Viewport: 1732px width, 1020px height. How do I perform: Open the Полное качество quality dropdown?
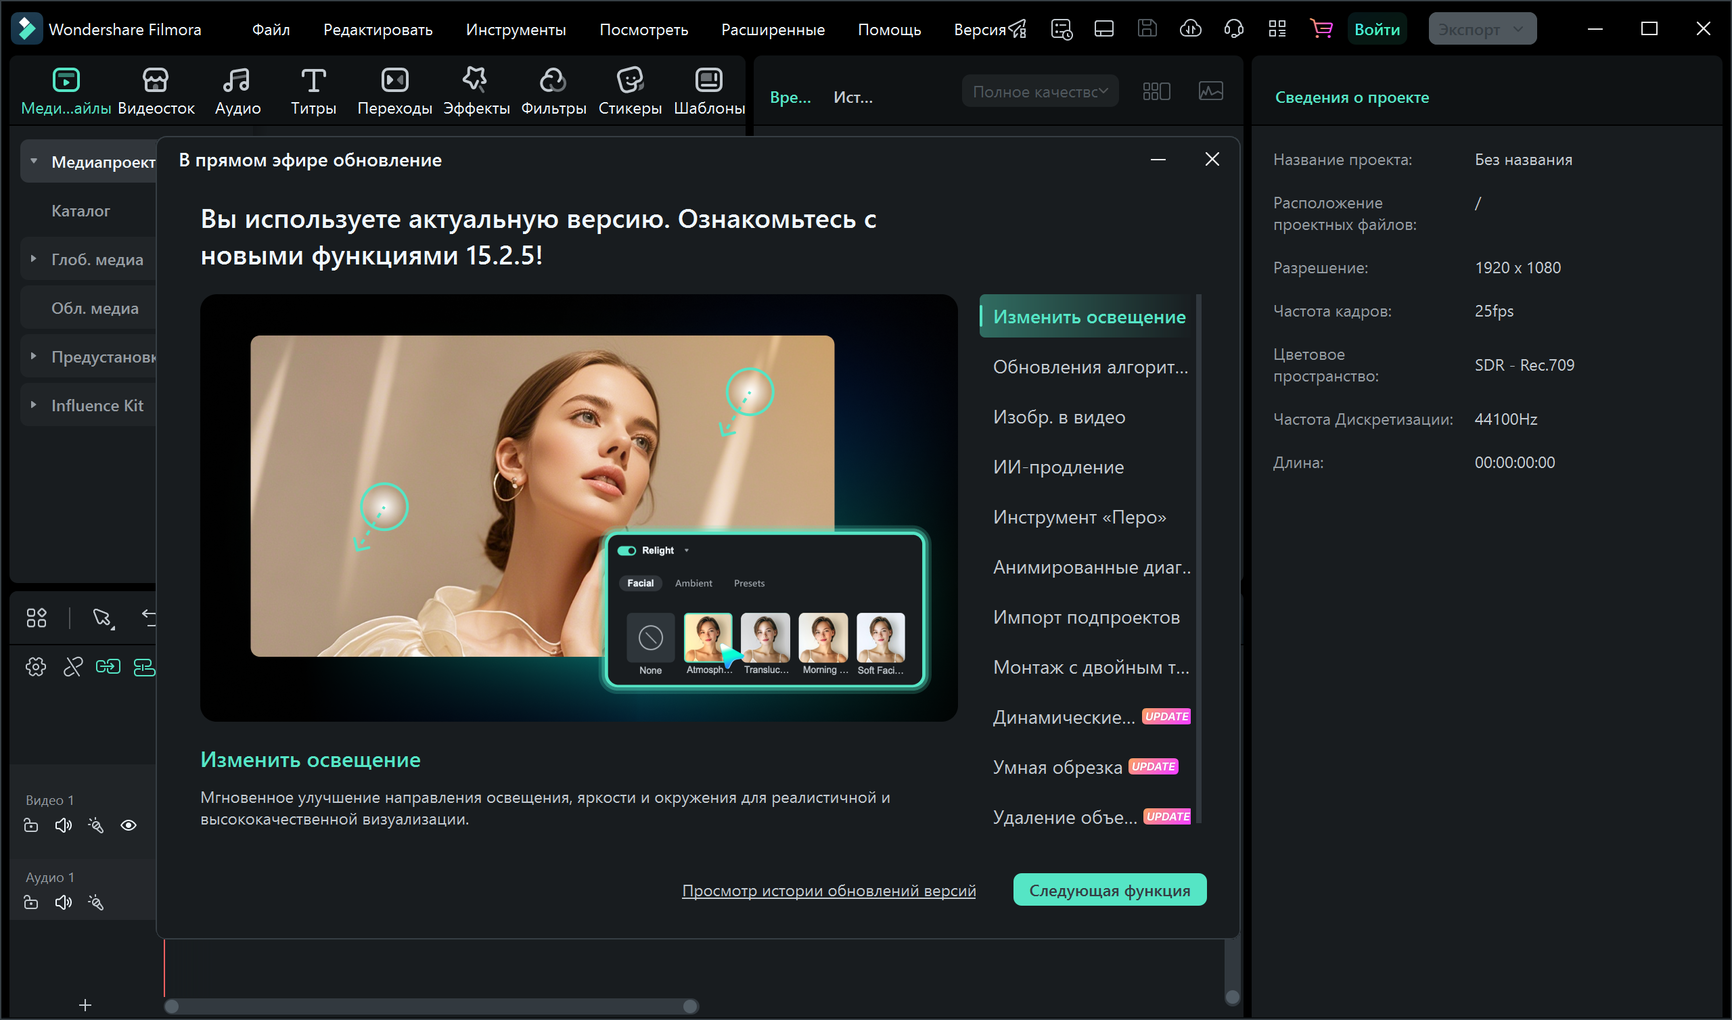1040,92
